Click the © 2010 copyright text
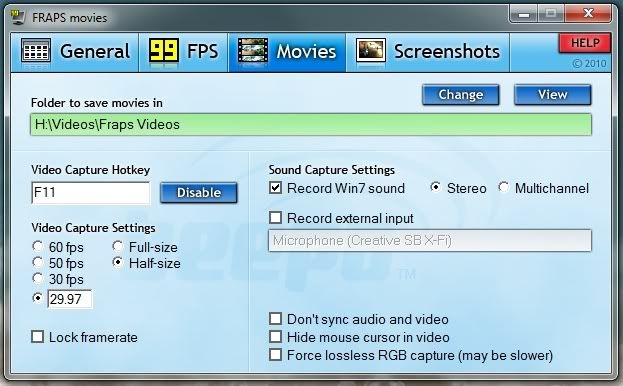The height and width of the screenshot is (386, 623). point(589,64)
